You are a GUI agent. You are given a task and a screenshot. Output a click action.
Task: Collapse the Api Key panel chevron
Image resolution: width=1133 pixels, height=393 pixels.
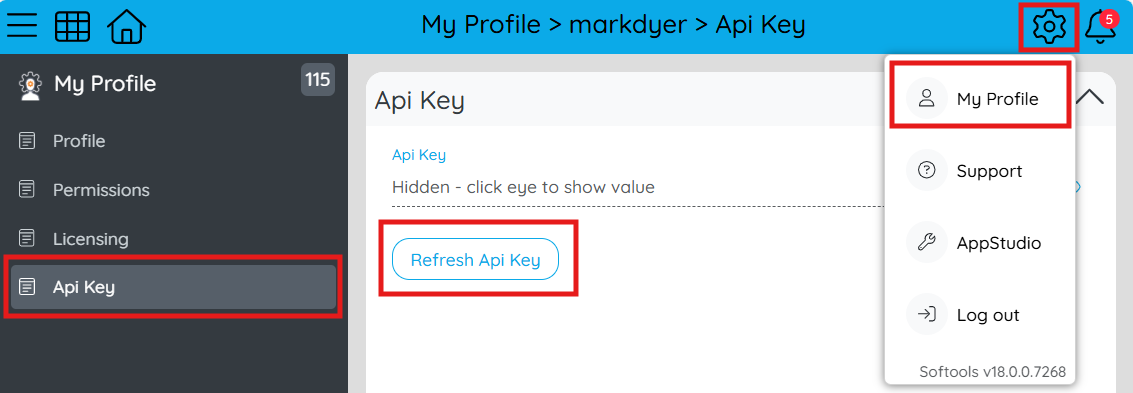pyautogui.click(x=1090, y=97)
